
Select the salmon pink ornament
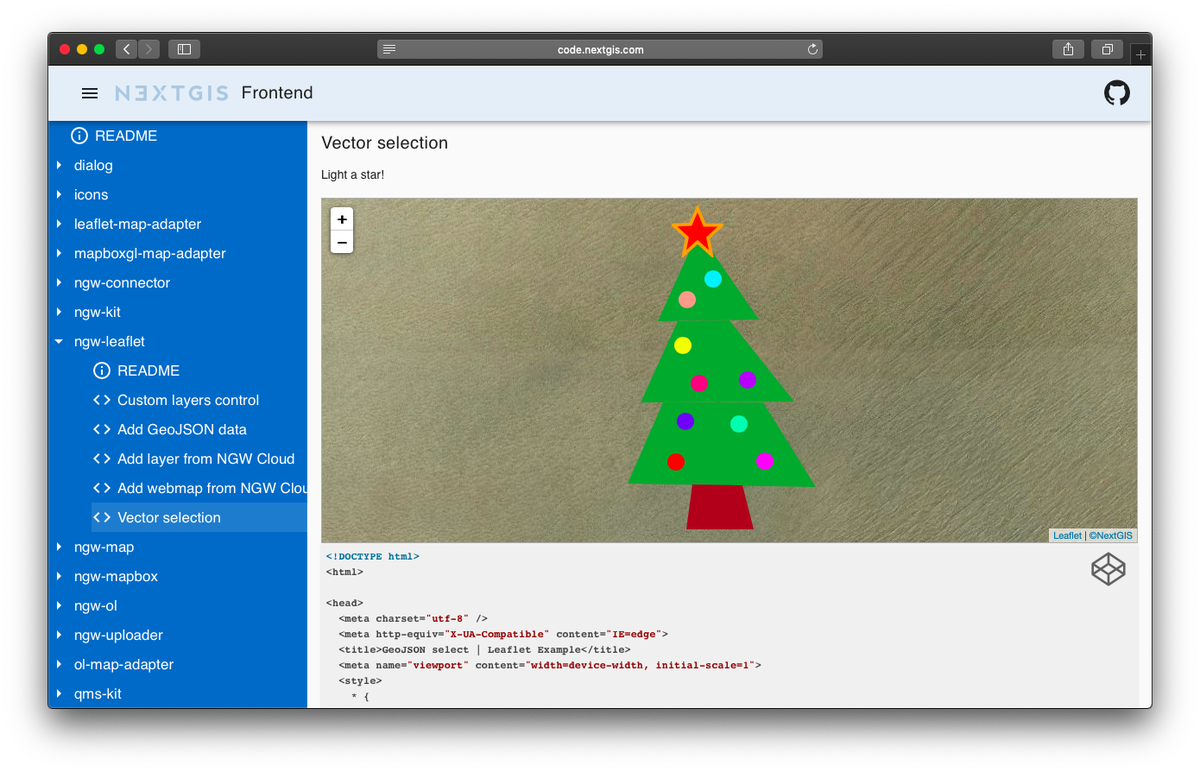coord(687,299)
